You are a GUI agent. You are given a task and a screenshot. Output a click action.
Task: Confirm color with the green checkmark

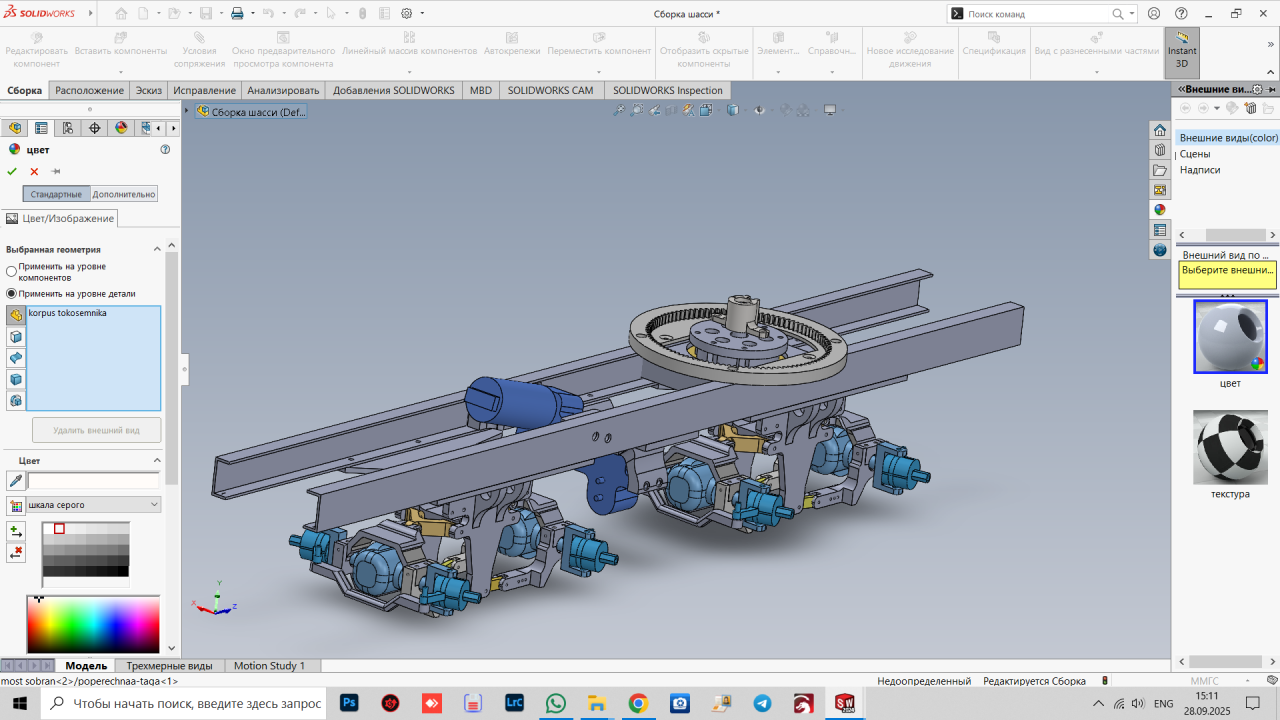12,171
